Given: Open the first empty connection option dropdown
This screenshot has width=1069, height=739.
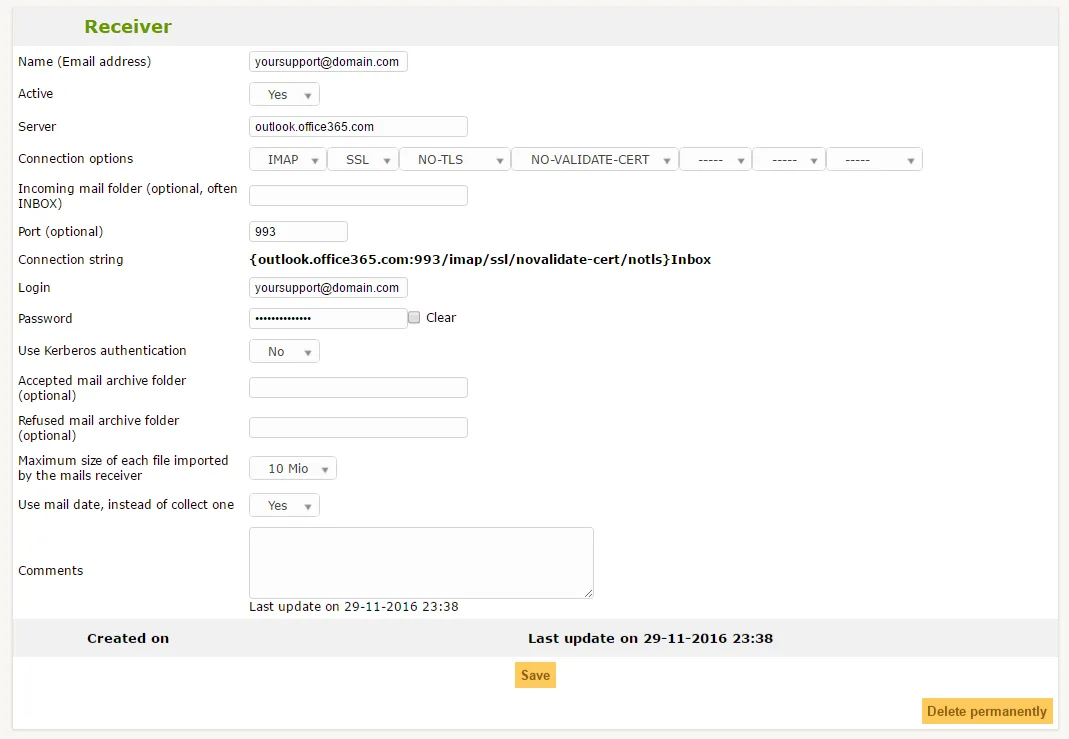Looking at the screenshot, I should pos(715,159).
